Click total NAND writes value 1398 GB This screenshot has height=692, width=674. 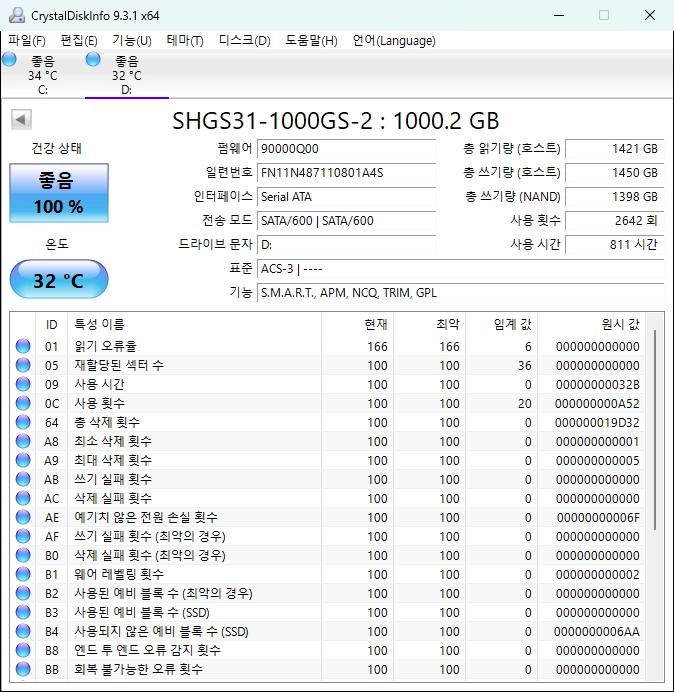[x=614, y=196]
